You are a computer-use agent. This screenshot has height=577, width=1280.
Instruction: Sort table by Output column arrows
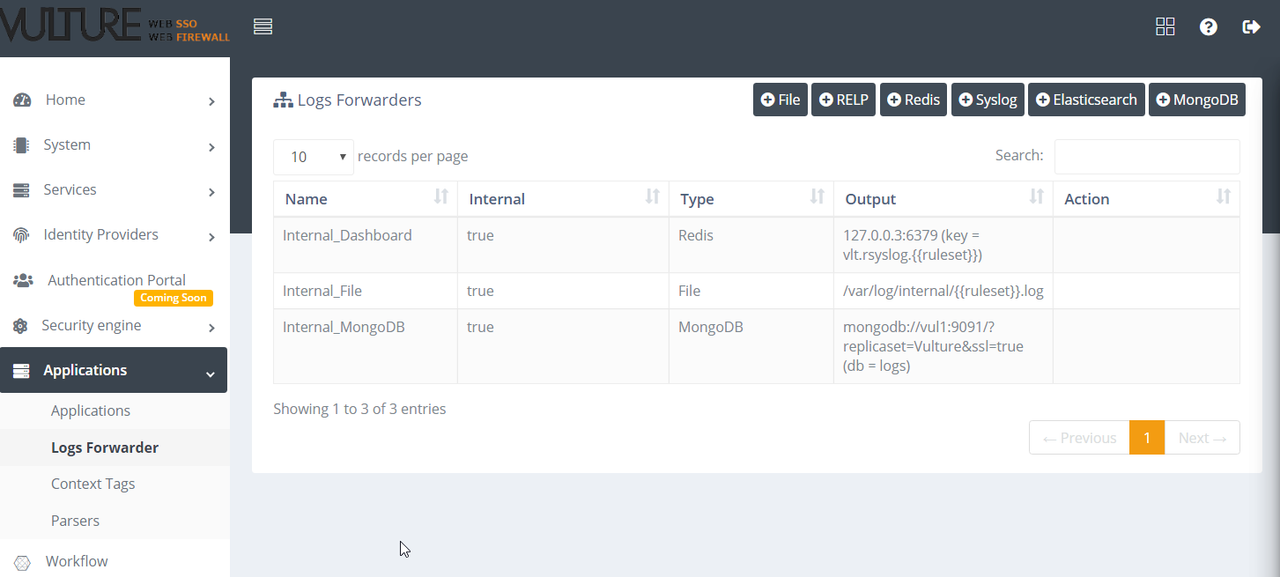click(1036, 197)
